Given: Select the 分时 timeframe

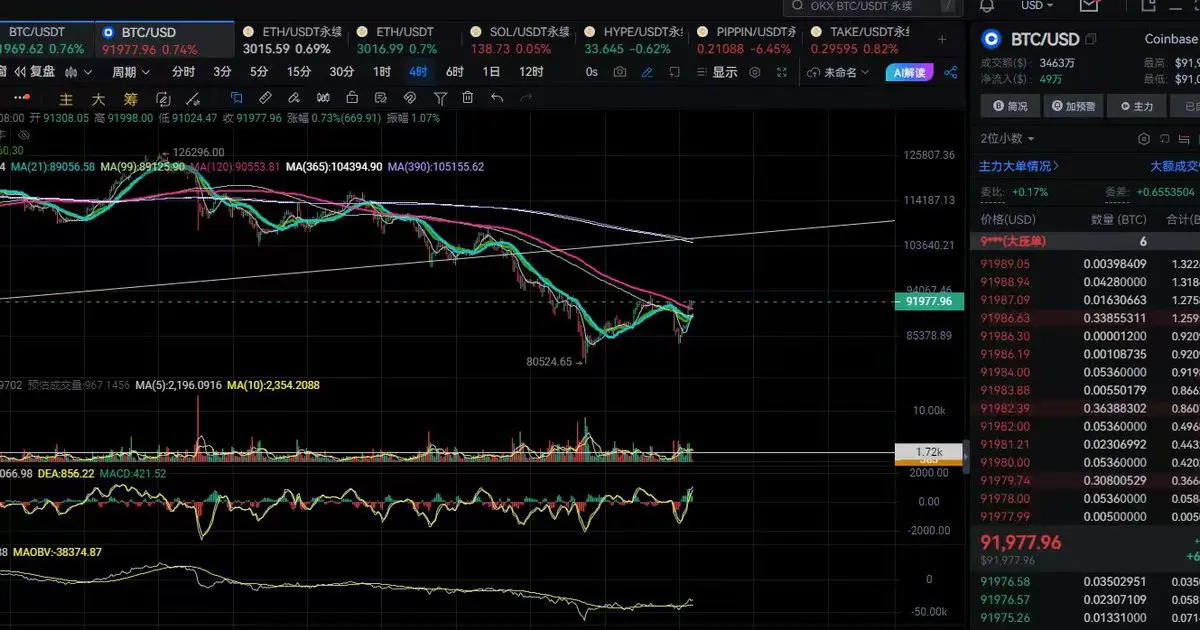Looking at the screenshot, I should point(183,72).
